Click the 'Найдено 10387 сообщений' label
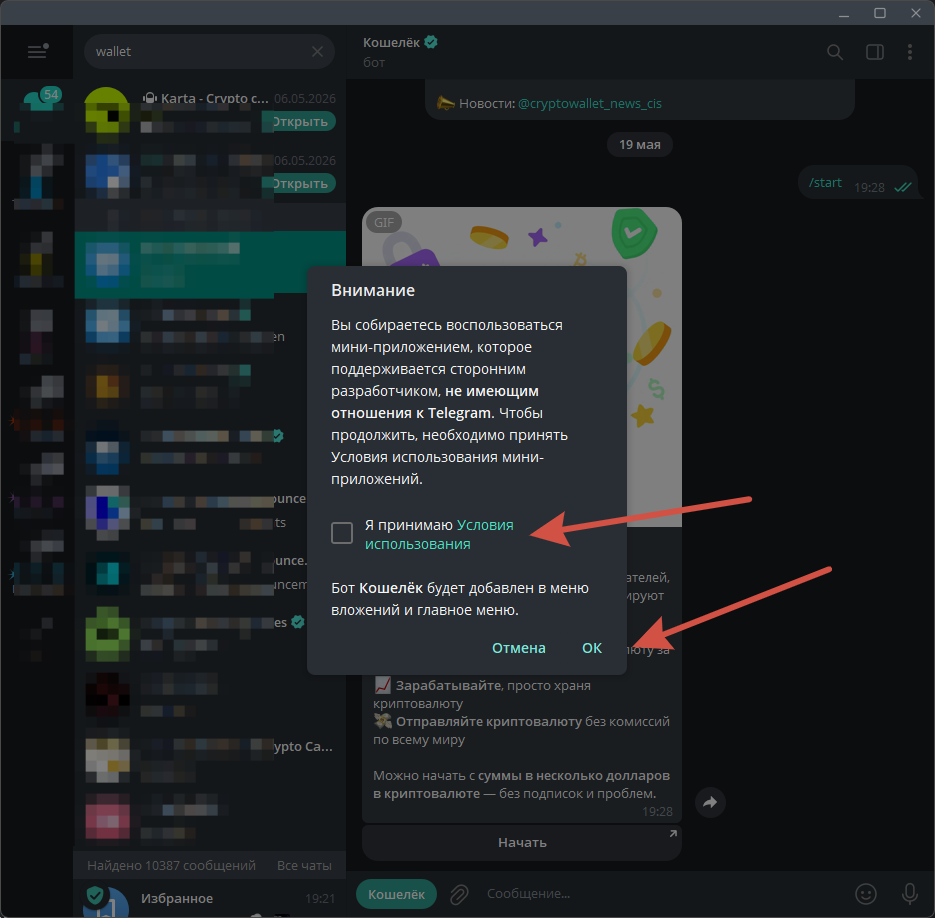935x918 pixels. pos(171,866)
